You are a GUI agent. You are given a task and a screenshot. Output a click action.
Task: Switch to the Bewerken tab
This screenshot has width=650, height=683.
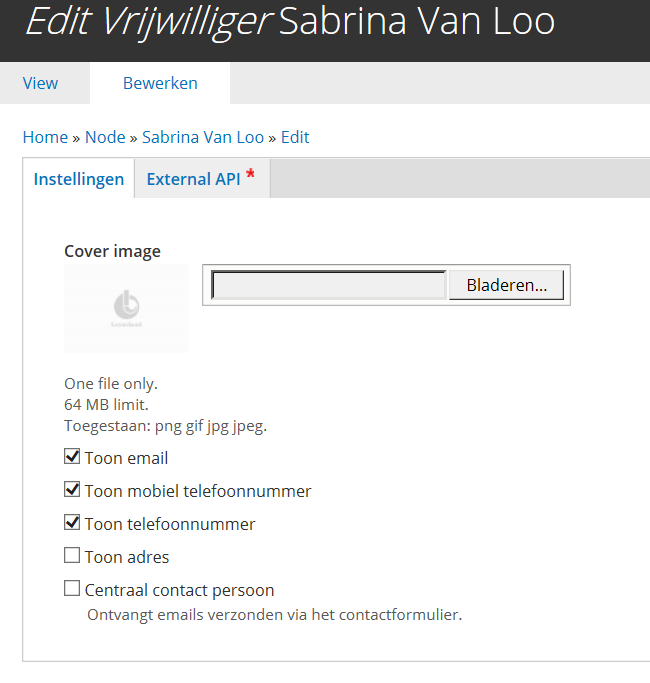click(160, 83)
